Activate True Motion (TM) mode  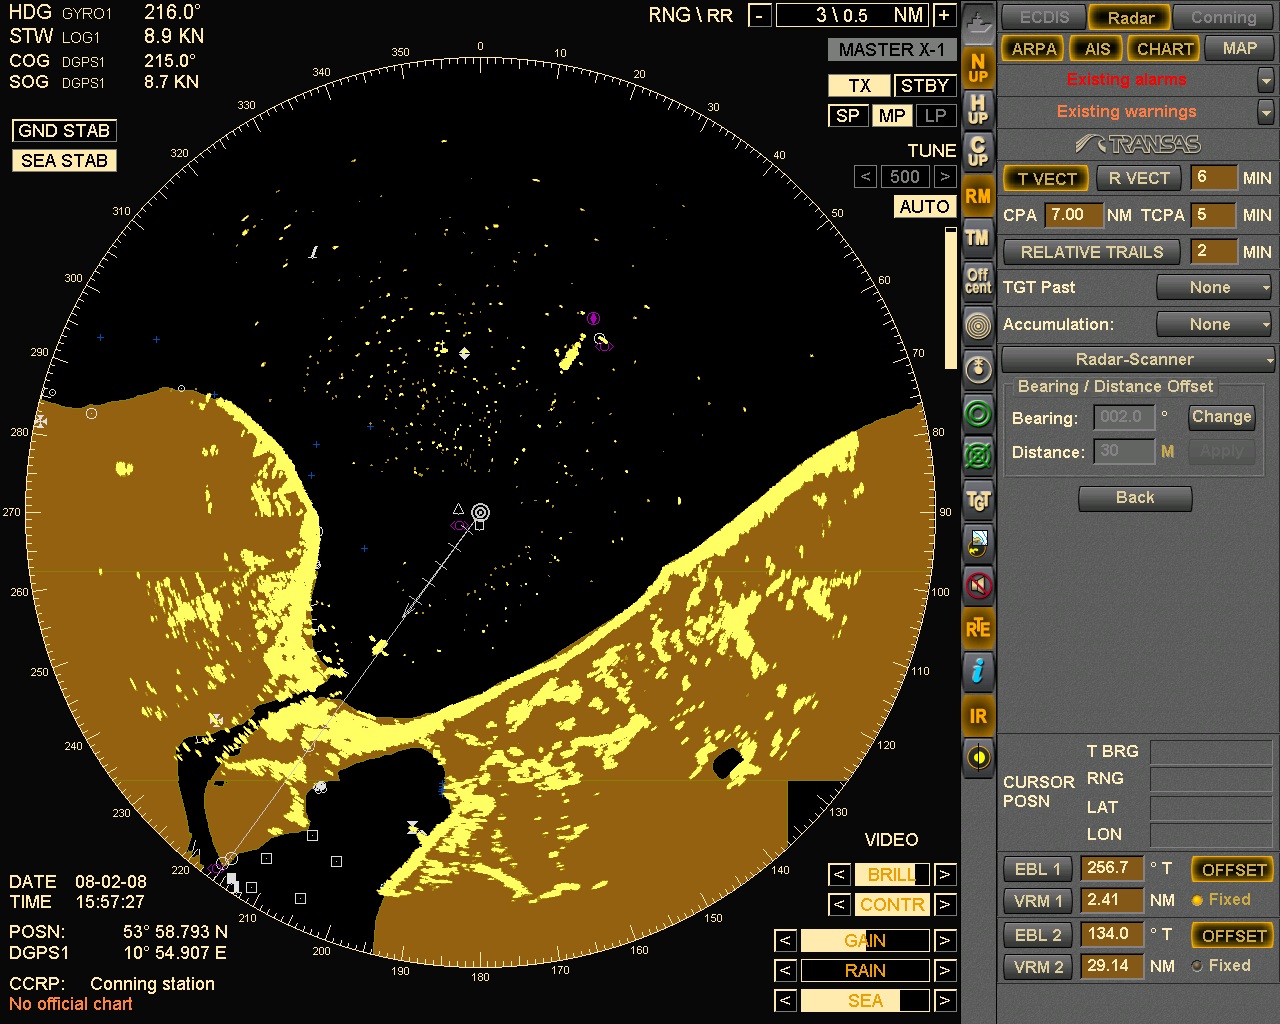pyautogui.click(x=977, y=238)
